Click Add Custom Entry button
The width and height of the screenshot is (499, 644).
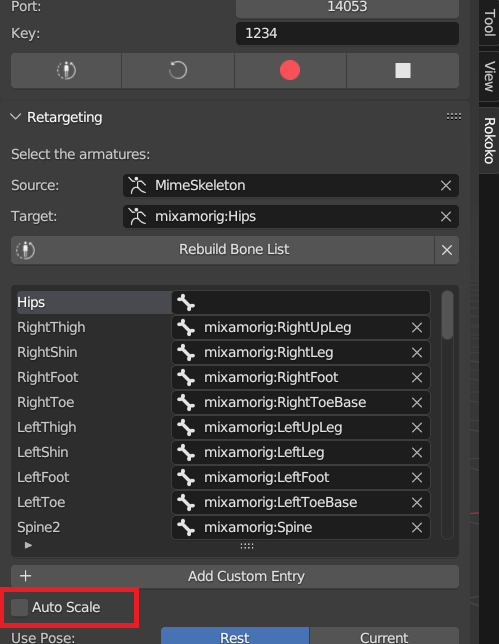coord(235,576)
